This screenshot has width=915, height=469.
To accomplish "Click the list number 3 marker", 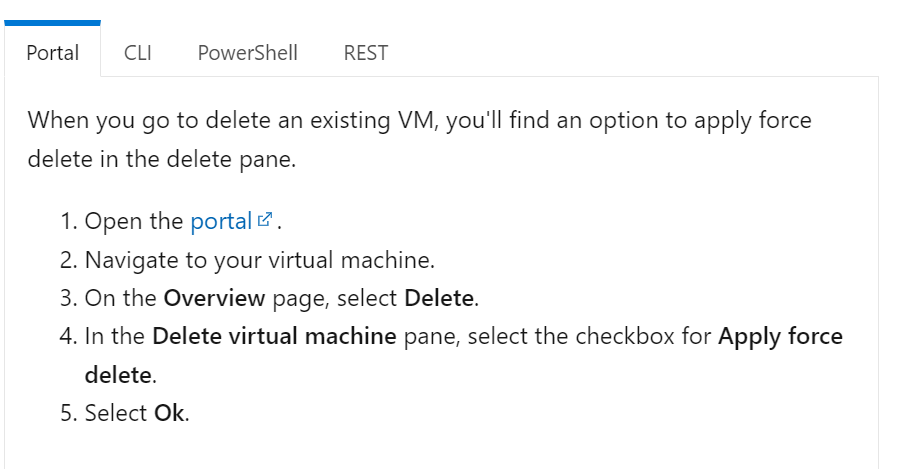I will point(69,298).
